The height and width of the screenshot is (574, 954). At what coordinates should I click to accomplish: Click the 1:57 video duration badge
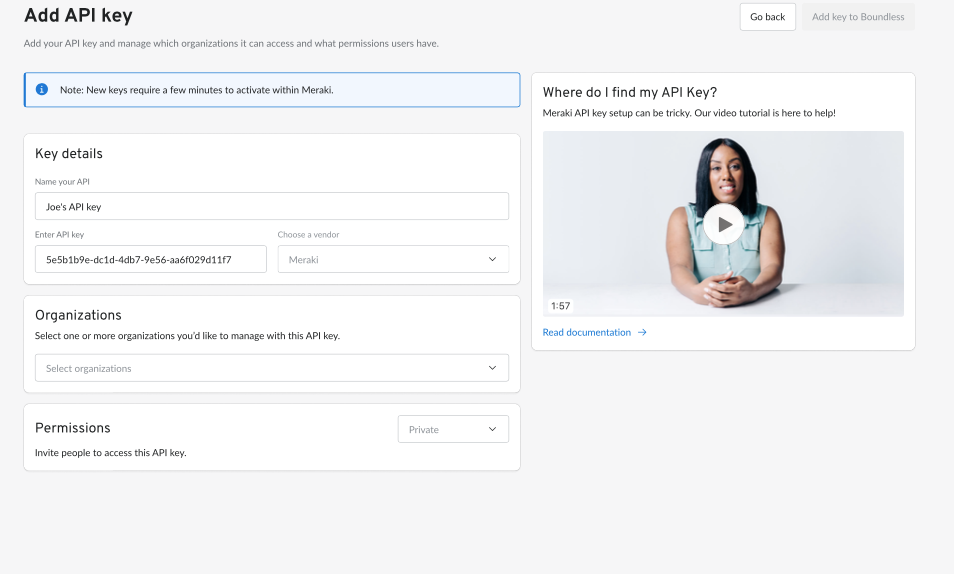(560, 306)
